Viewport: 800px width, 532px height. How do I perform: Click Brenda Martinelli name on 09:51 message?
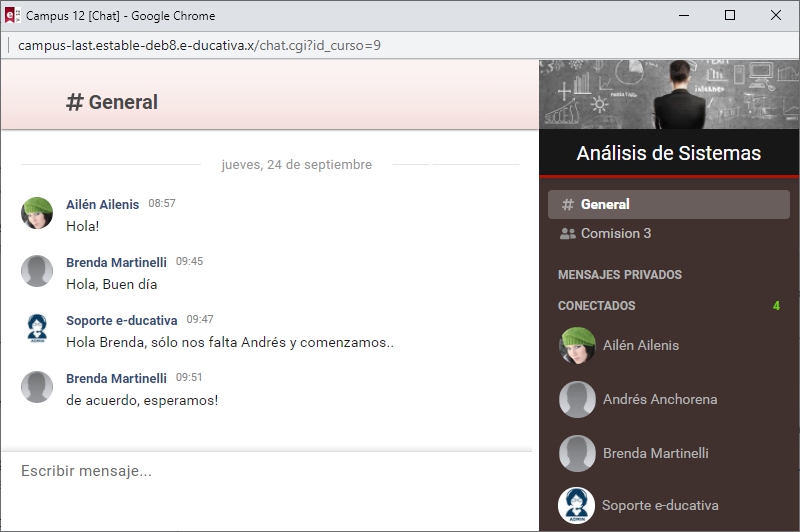[116, 378]
